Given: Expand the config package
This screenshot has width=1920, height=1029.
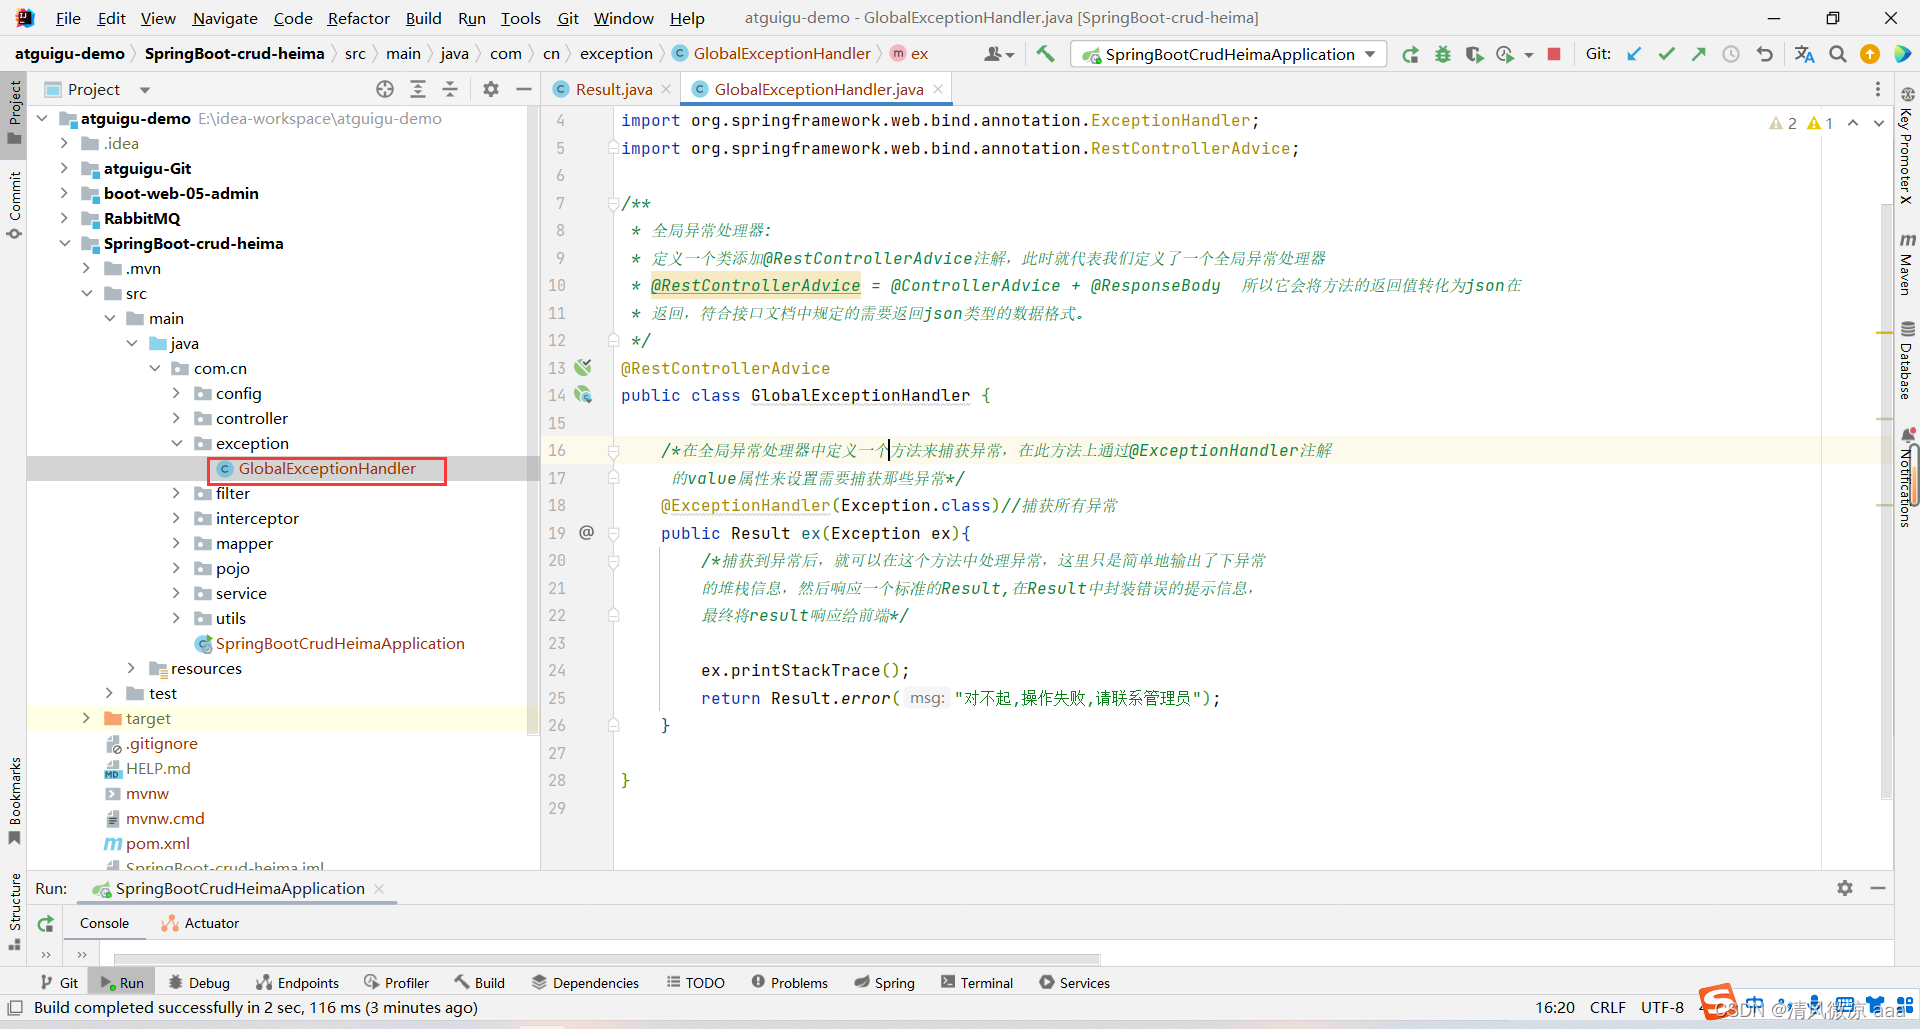Looking at the screenshot, I should tap(177, 393).
